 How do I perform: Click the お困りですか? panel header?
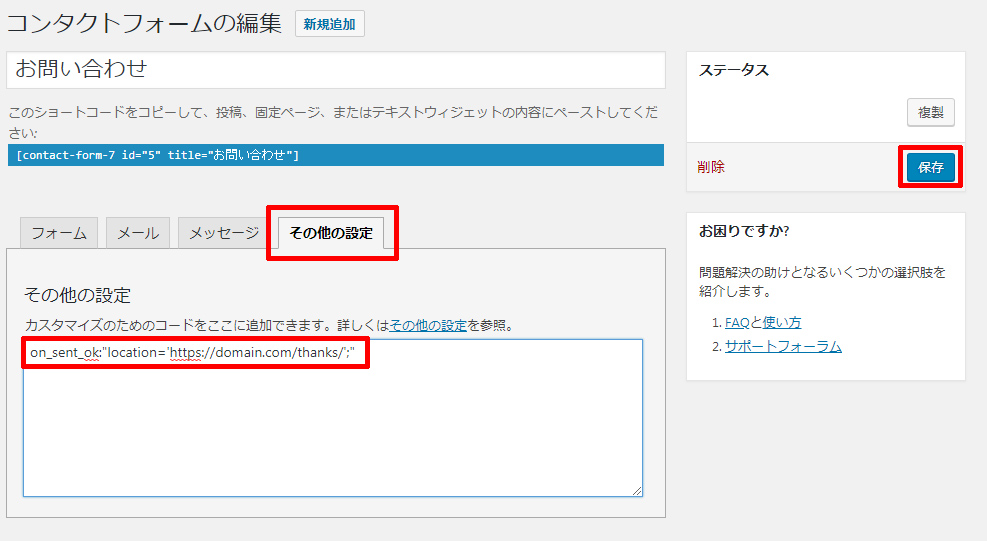[x=744, y=231]
